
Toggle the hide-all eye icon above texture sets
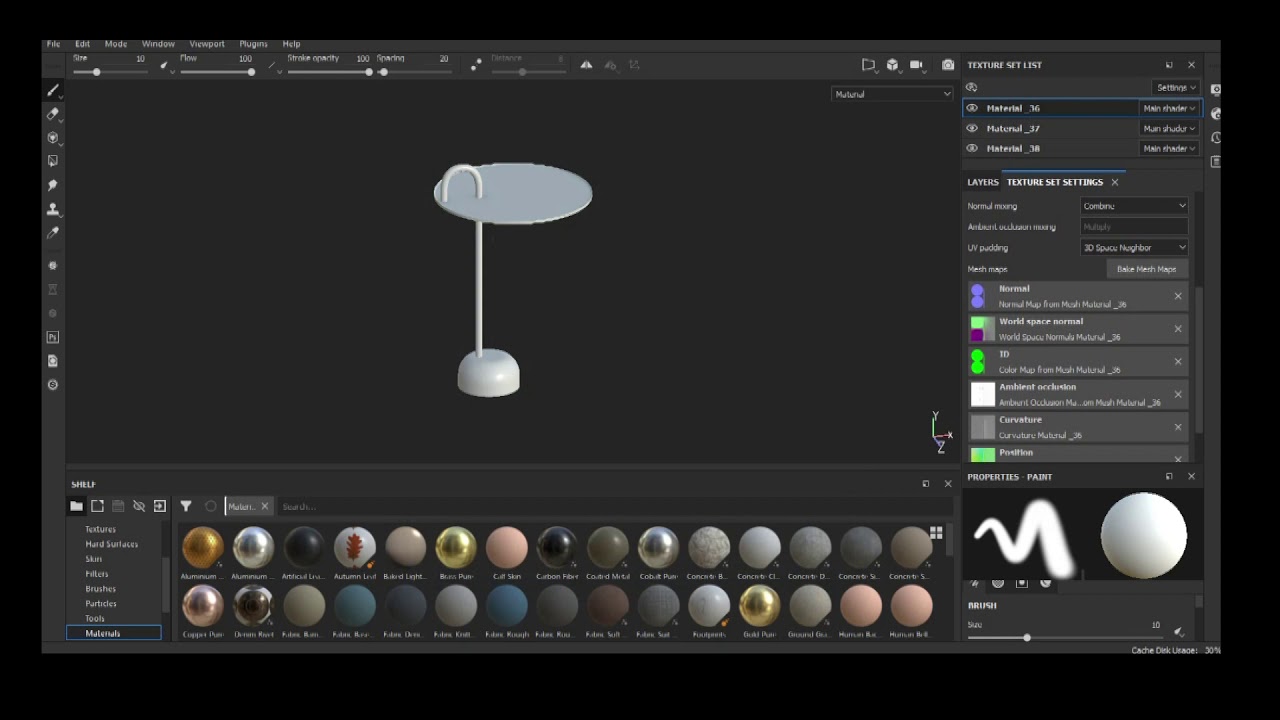971,87
